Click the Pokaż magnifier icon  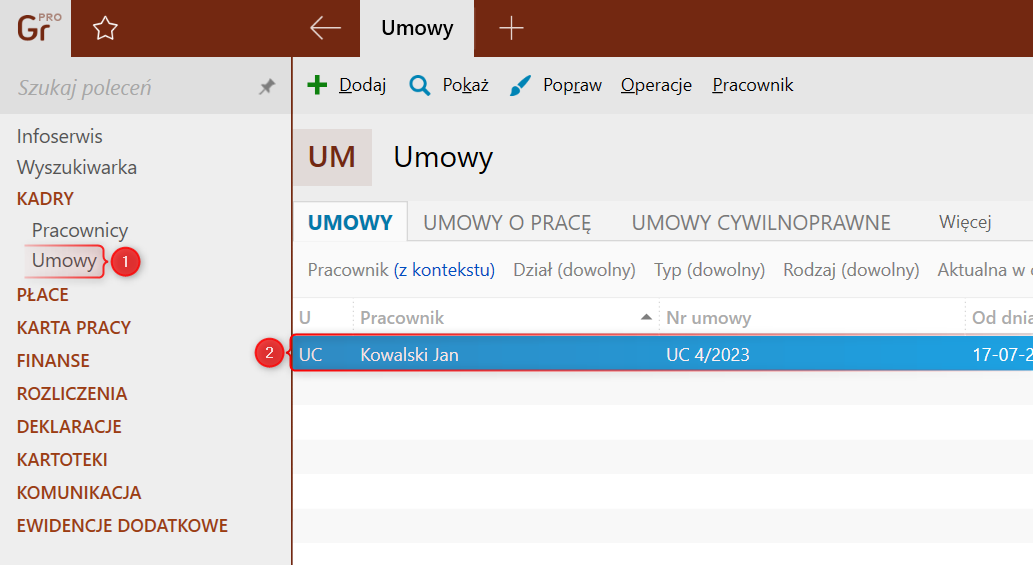pyautogui.click(x=420, y=85)
